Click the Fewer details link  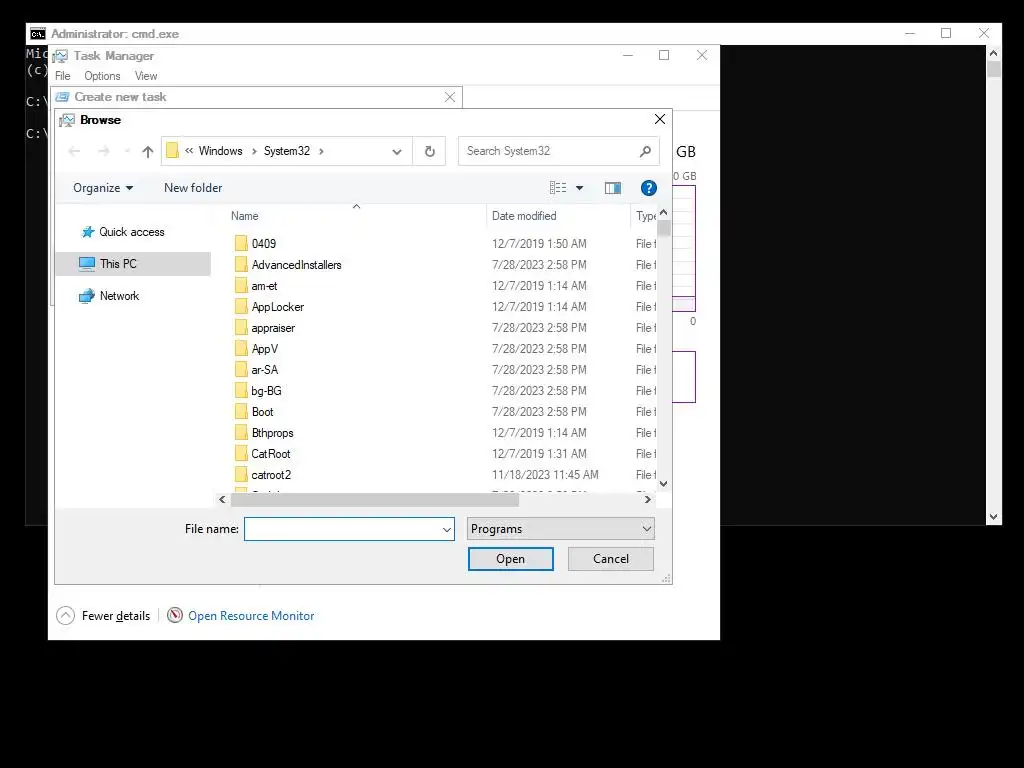pyautogui.click(x=116, y=616)
